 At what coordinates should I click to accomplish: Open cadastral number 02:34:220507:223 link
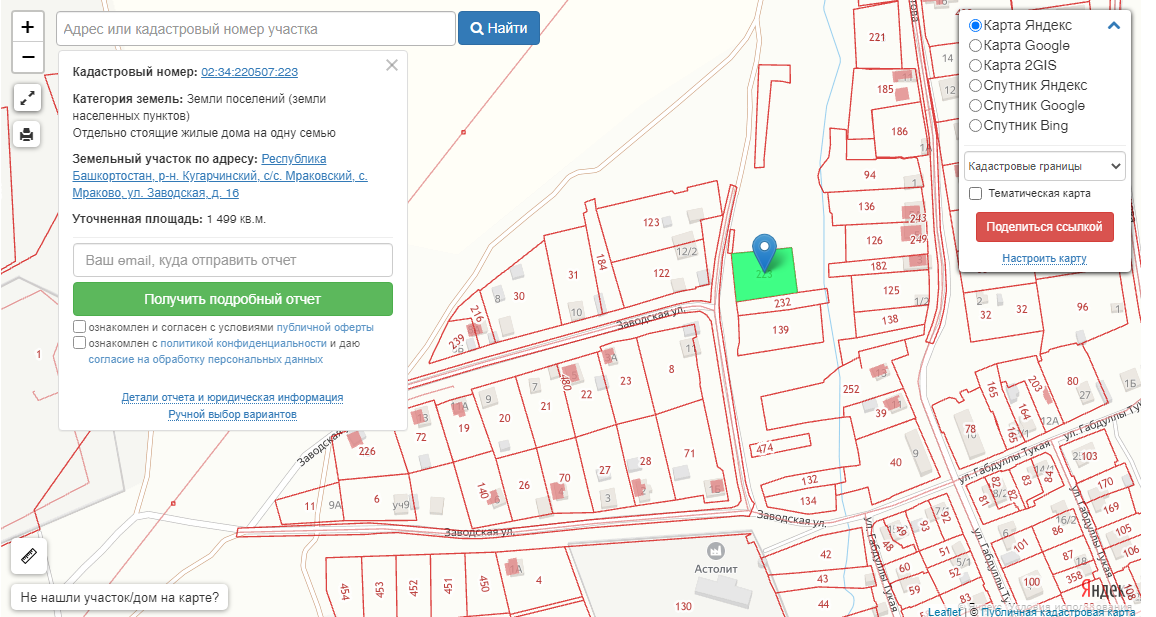[x=249, y=72]
